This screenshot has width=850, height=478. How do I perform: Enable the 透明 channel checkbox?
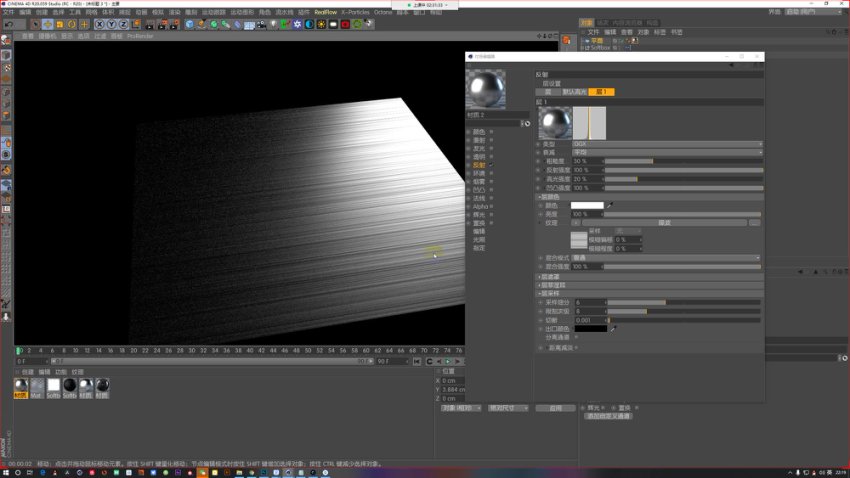pyautogui.click(x=492, y=157)
